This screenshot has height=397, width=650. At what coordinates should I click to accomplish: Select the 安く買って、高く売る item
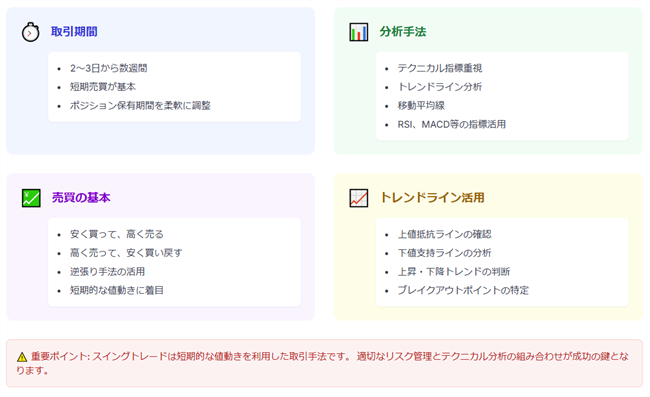tap(116, 234)
